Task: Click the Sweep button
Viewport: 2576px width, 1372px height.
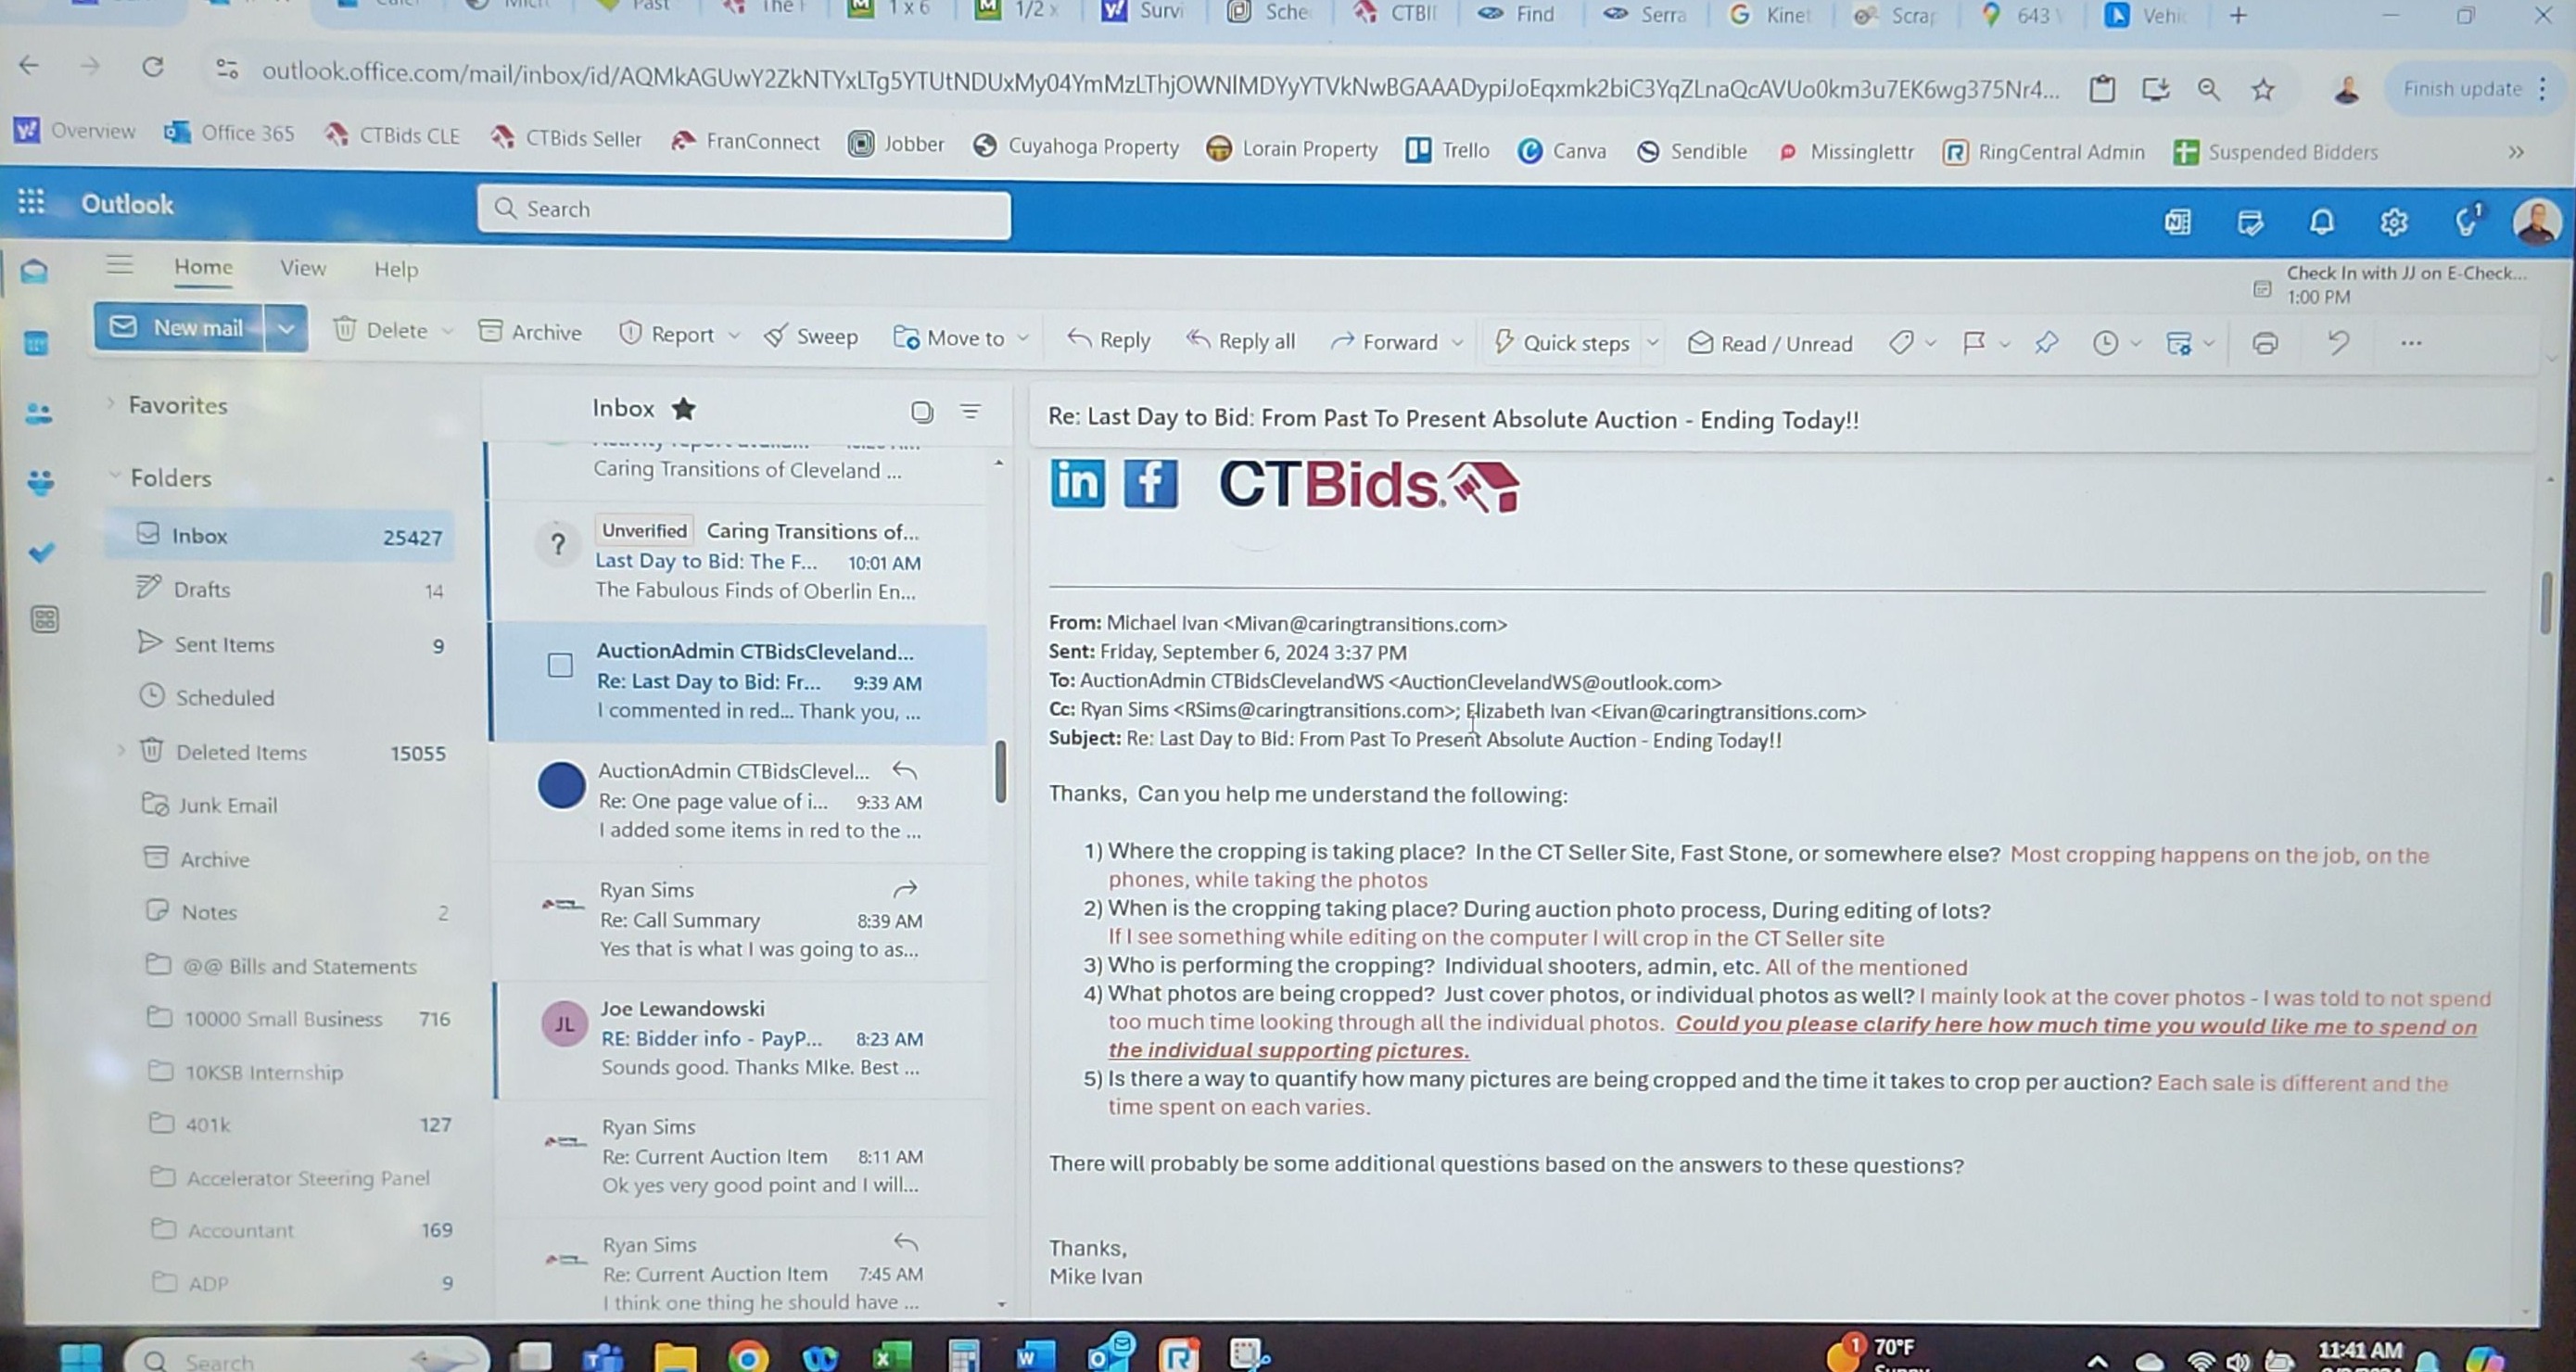Action: tap(811, 336)
